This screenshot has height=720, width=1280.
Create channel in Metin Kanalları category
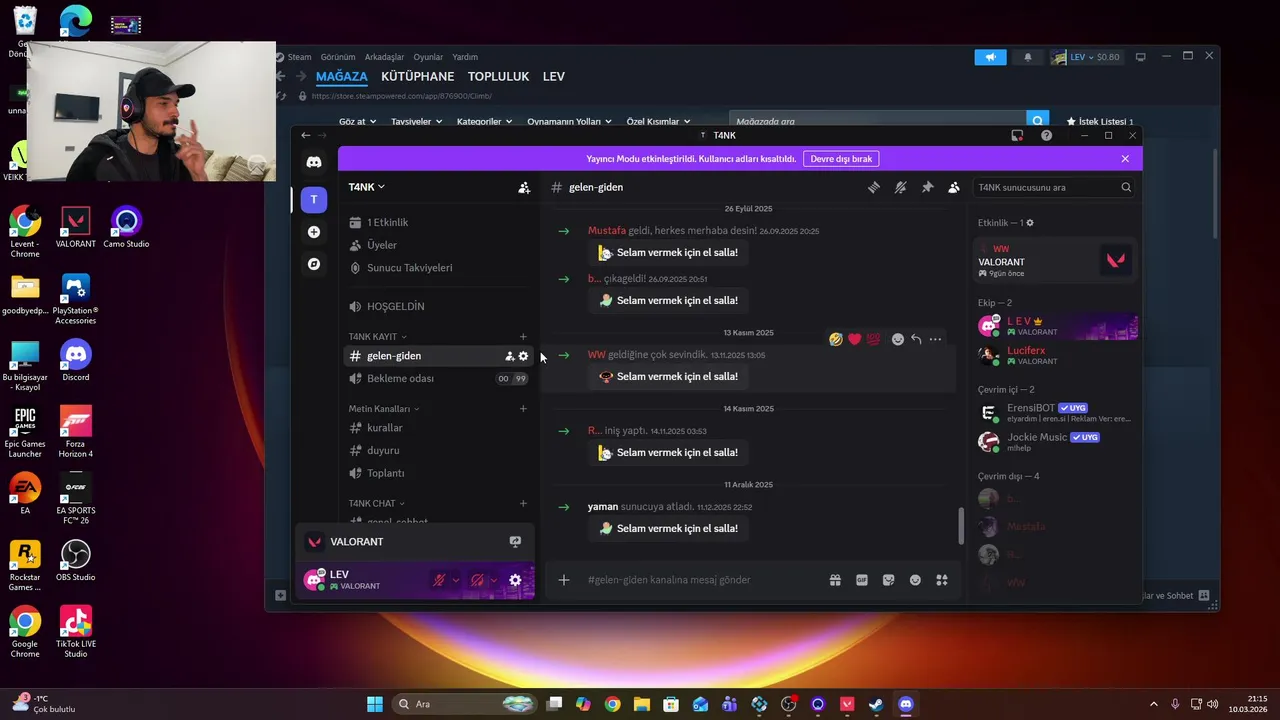pyautogui.click(x=523, y=409)
